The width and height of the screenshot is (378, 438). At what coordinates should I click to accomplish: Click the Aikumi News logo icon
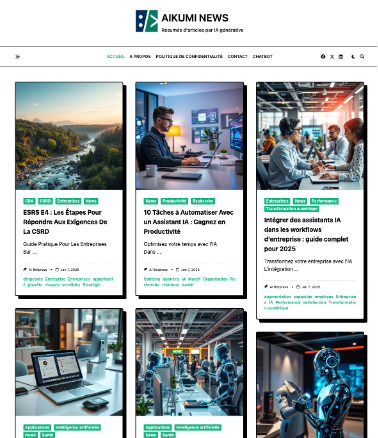pos(147,21)
